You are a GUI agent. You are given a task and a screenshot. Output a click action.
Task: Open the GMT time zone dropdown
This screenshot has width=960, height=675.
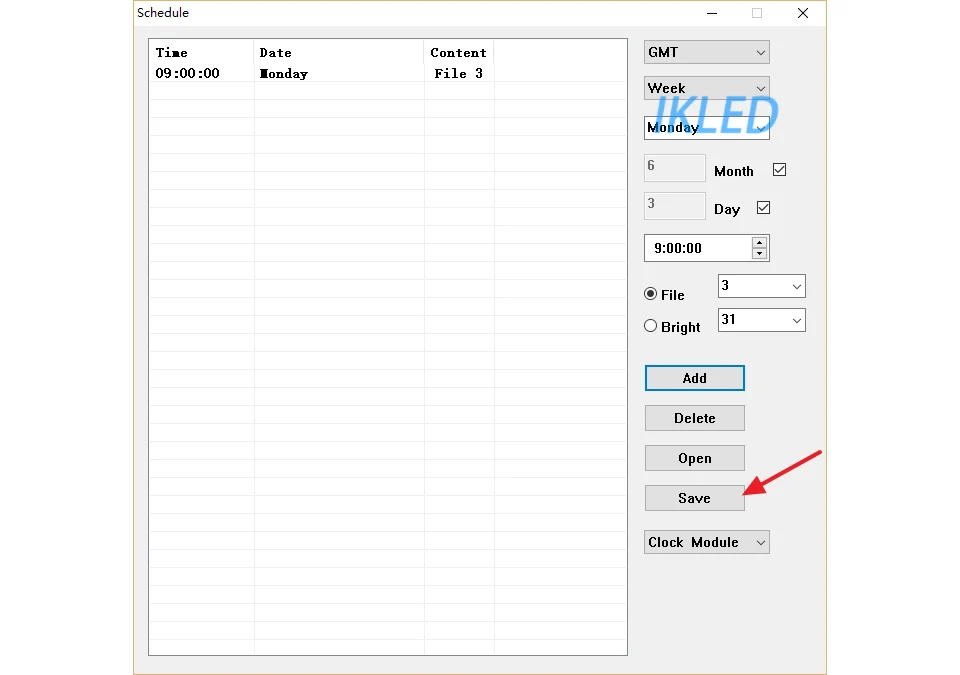click(707, 52)
